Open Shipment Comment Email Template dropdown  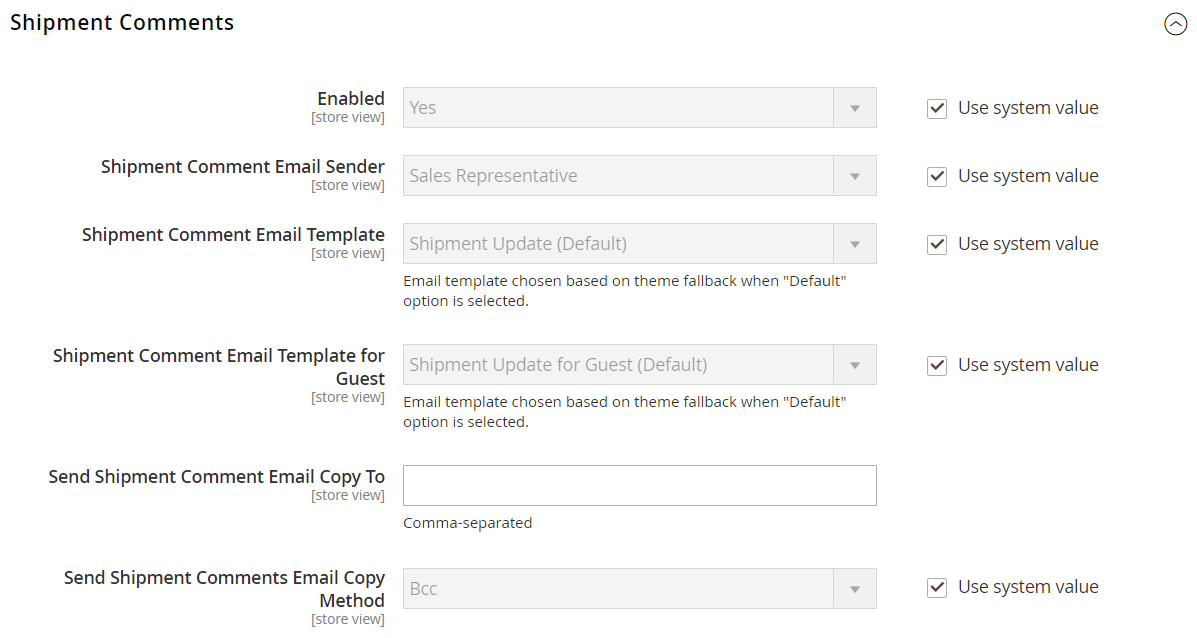[620, 244]
